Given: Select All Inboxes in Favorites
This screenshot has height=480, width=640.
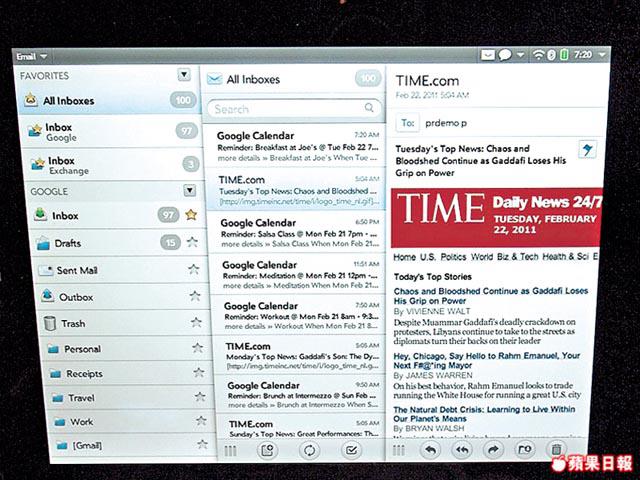Looking at the screenshot, I should [x=109, y=100].
